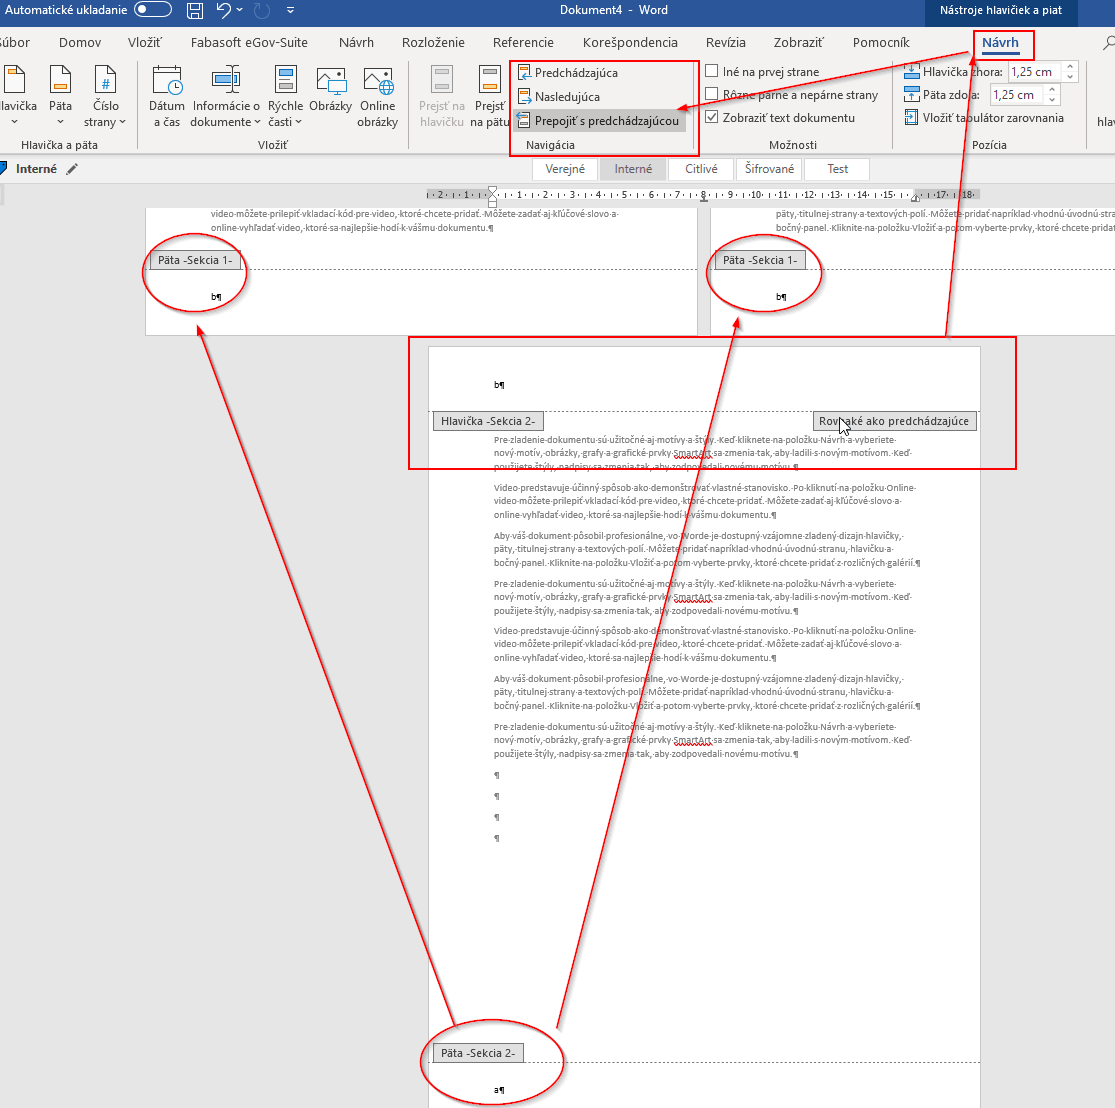Screen dimensions: 1115x1108
Task: Click the left page Päta -Sekcia 1- label
Action: point(195,260)
